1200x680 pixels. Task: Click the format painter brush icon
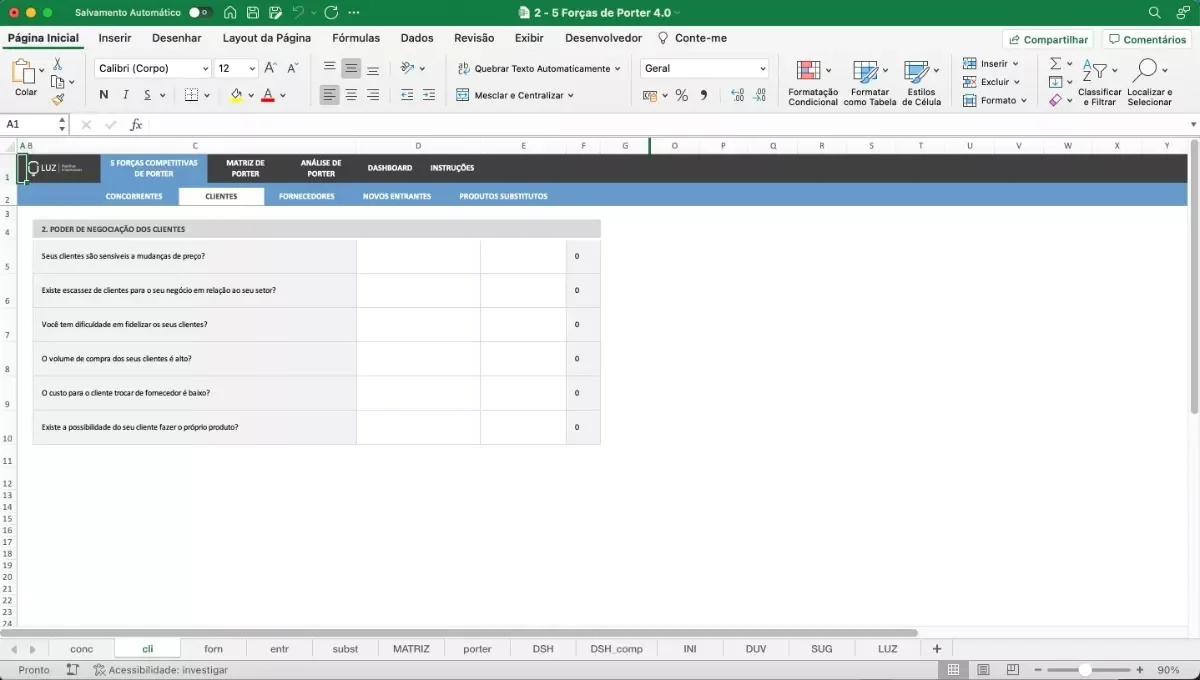(x=58, y=99)
